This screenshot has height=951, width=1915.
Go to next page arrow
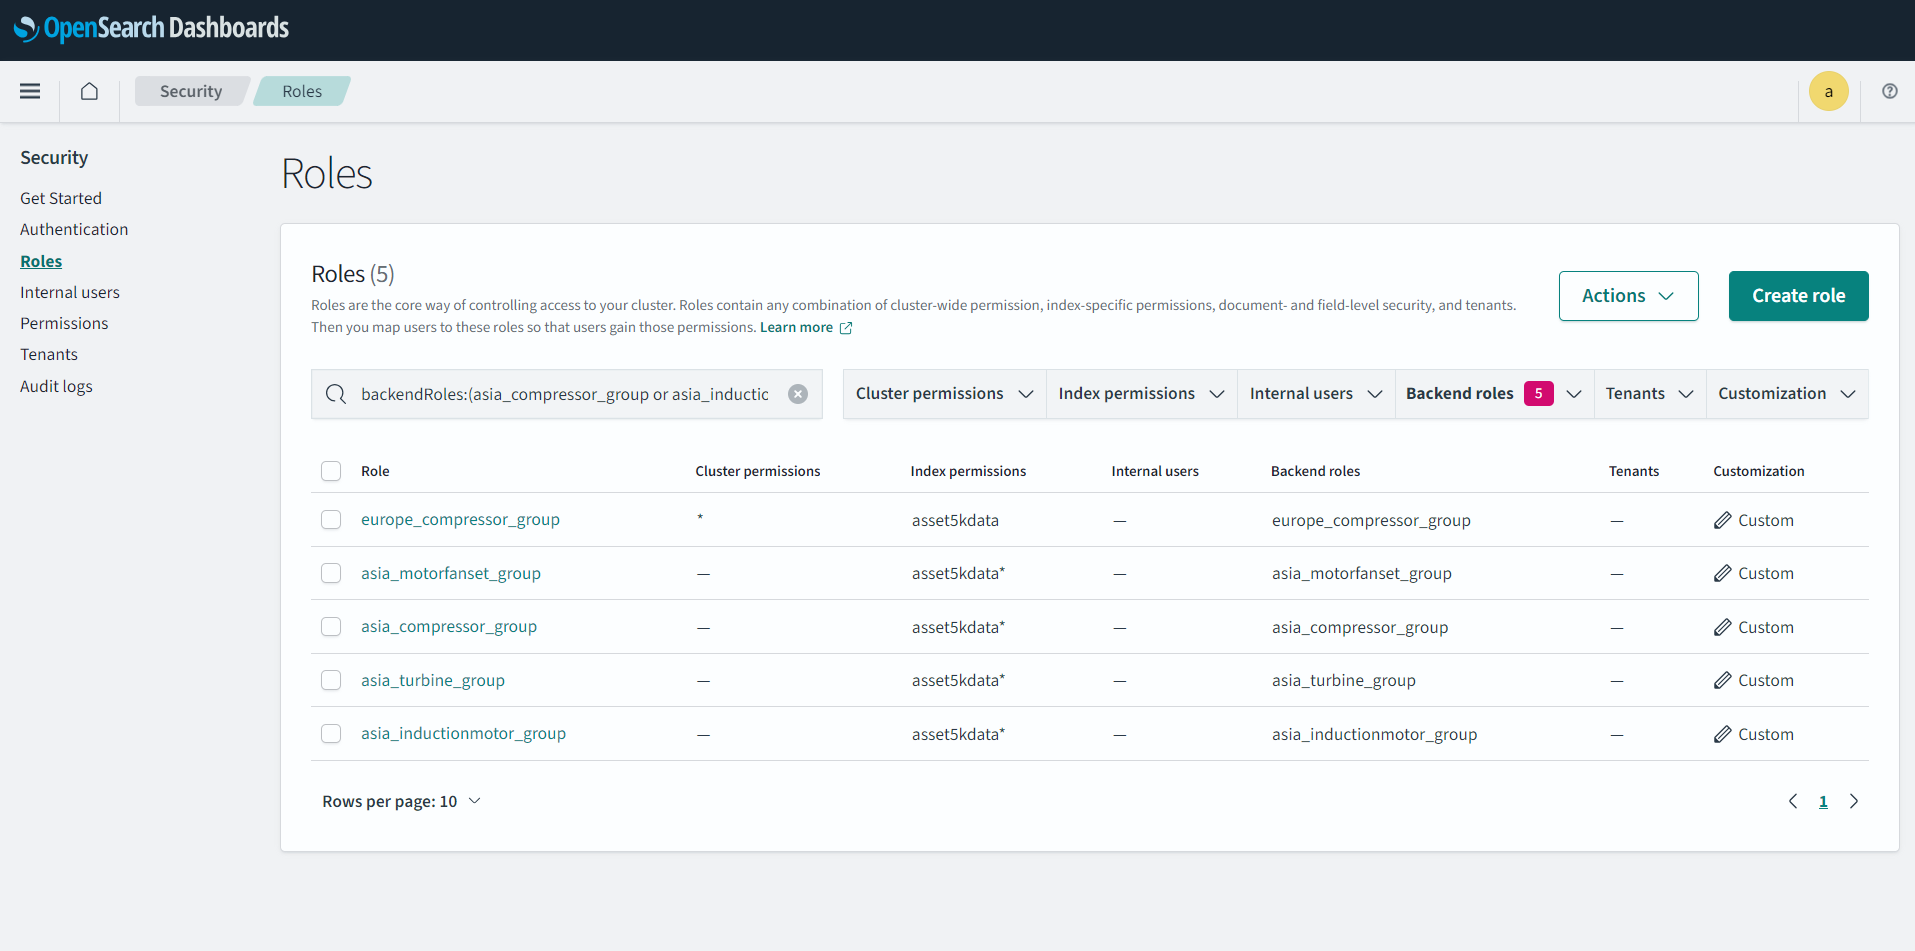tap(1854, 801)
